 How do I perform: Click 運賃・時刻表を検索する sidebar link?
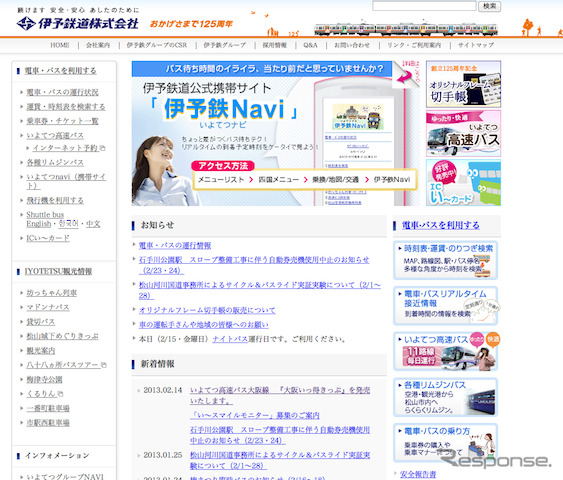[x=66, y=107]
